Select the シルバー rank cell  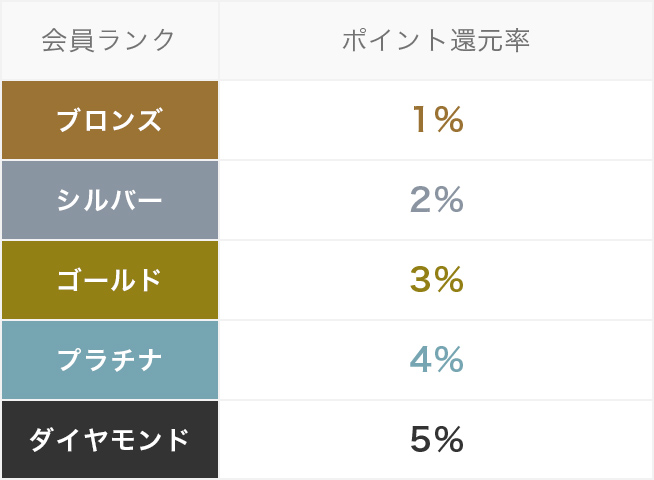tap(109, 200)
